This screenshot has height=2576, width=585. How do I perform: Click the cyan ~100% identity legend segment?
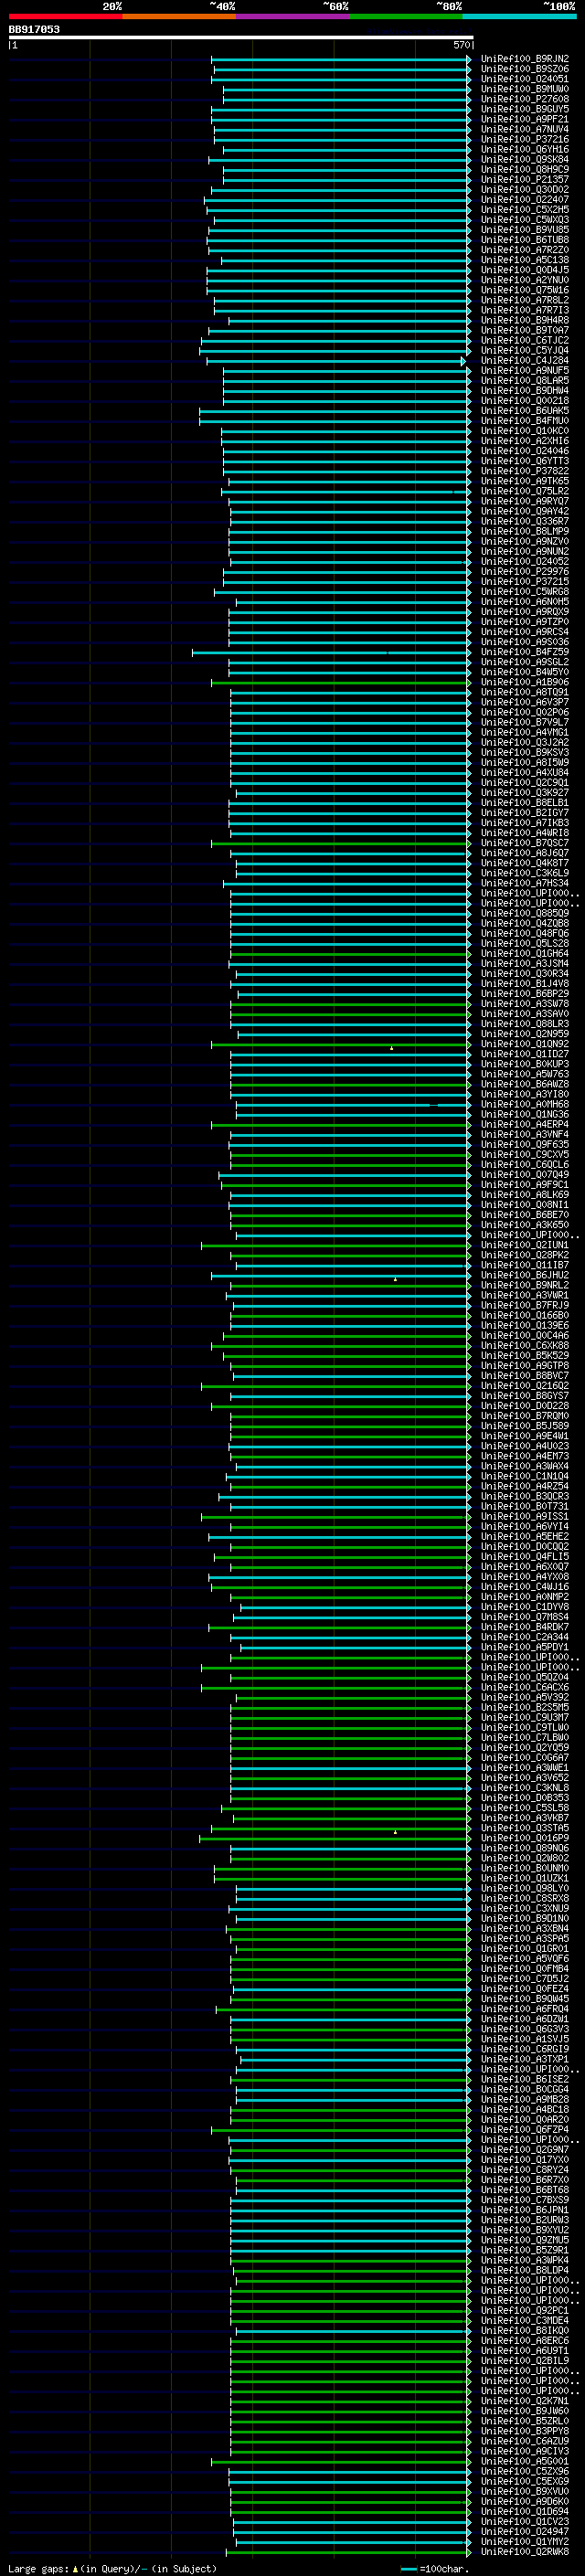(x=519, y=16)
